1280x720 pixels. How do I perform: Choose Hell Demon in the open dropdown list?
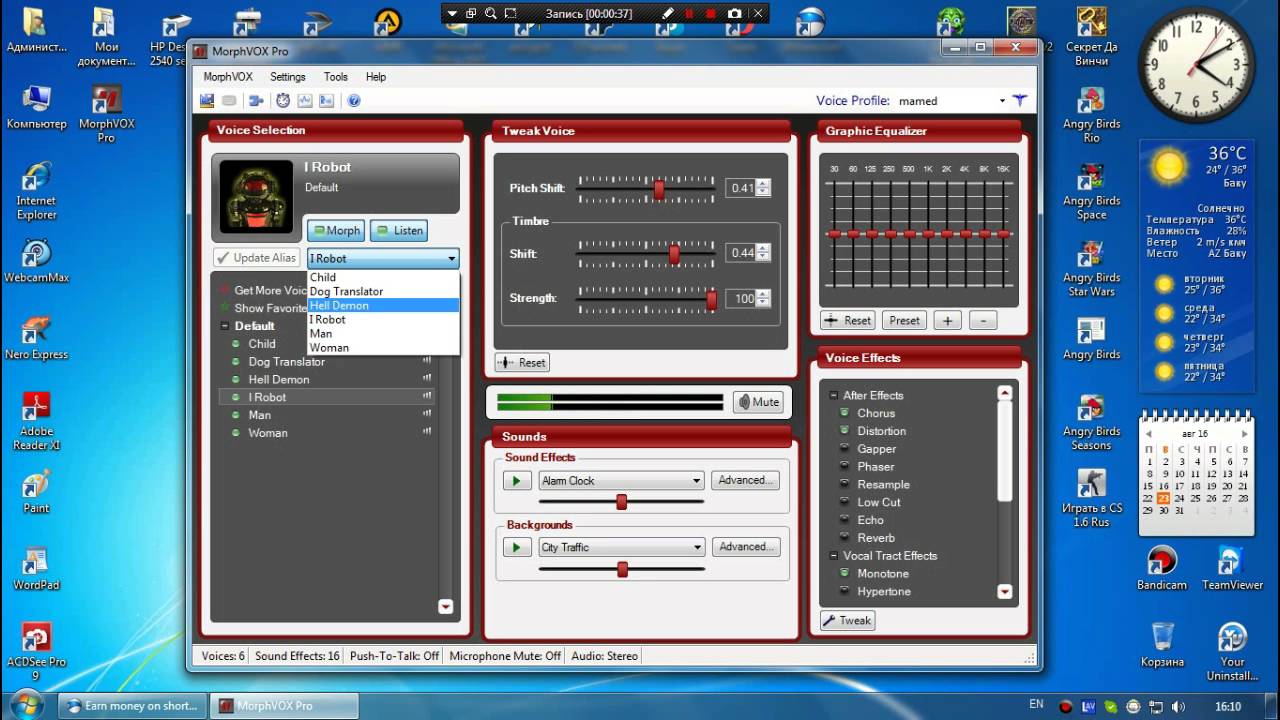tap(383, 305)
